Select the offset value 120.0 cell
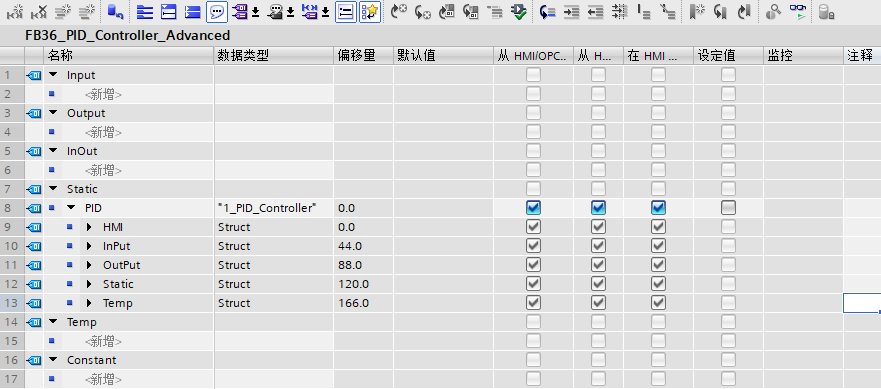881x389 pixels. [363, 284]
